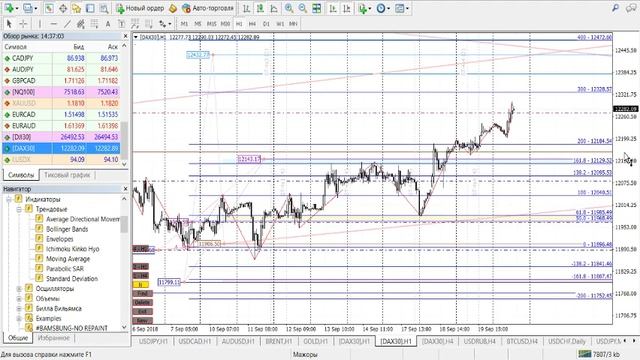Switch timeframe to M15
Image resolution: width=640 pixels, height=360 pixels.
pos(211,24)
